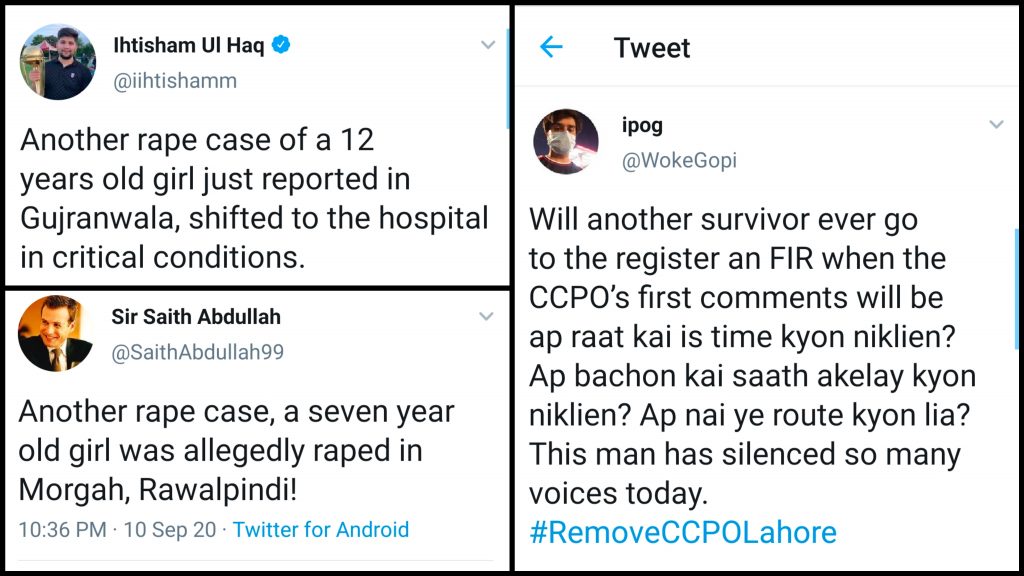
Task: Open the Twitter for Android source link
Action: (x=321, y=529)
